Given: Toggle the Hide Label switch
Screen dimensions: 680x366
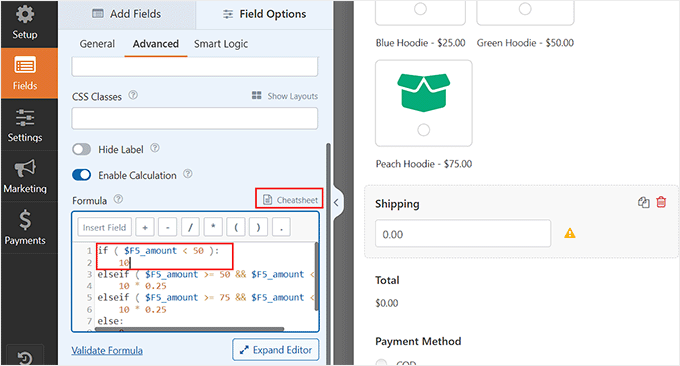Looking at the screenshot, I should (x=82, y=150).
